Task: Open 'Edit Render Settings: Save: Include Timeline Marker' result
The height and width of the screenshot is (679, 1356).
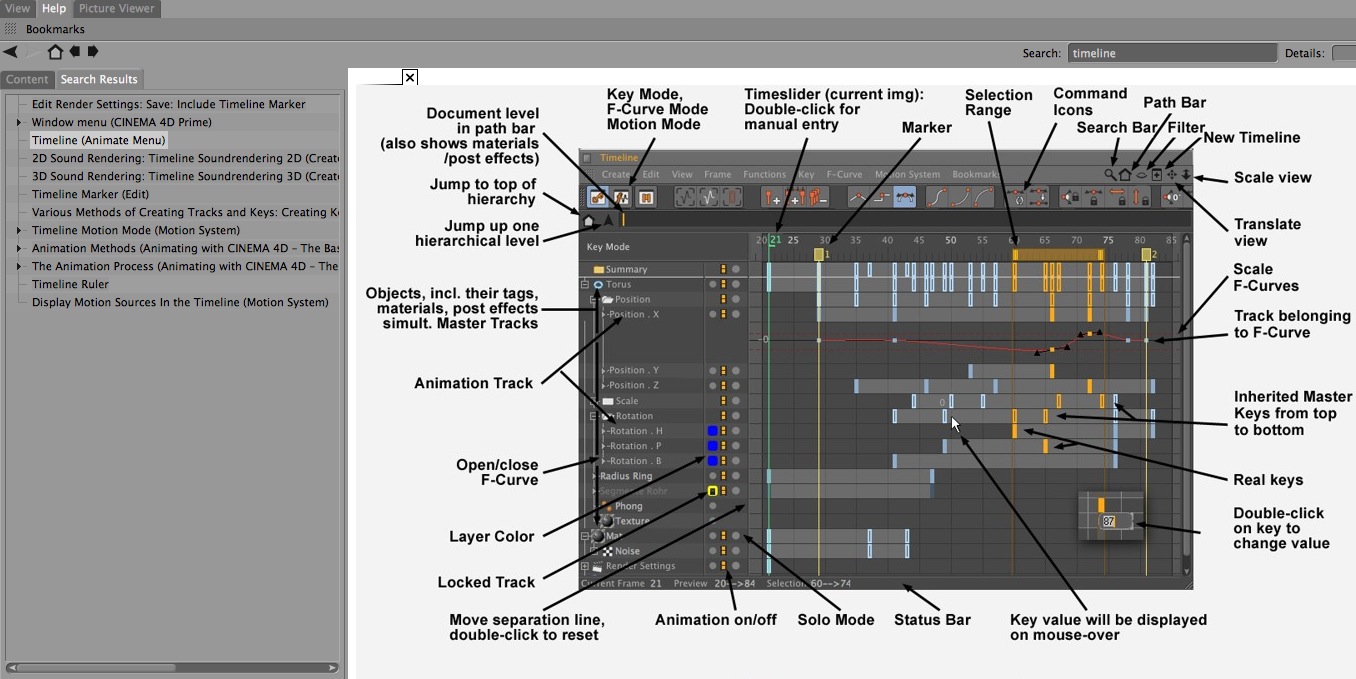Action: pos(169,104)
